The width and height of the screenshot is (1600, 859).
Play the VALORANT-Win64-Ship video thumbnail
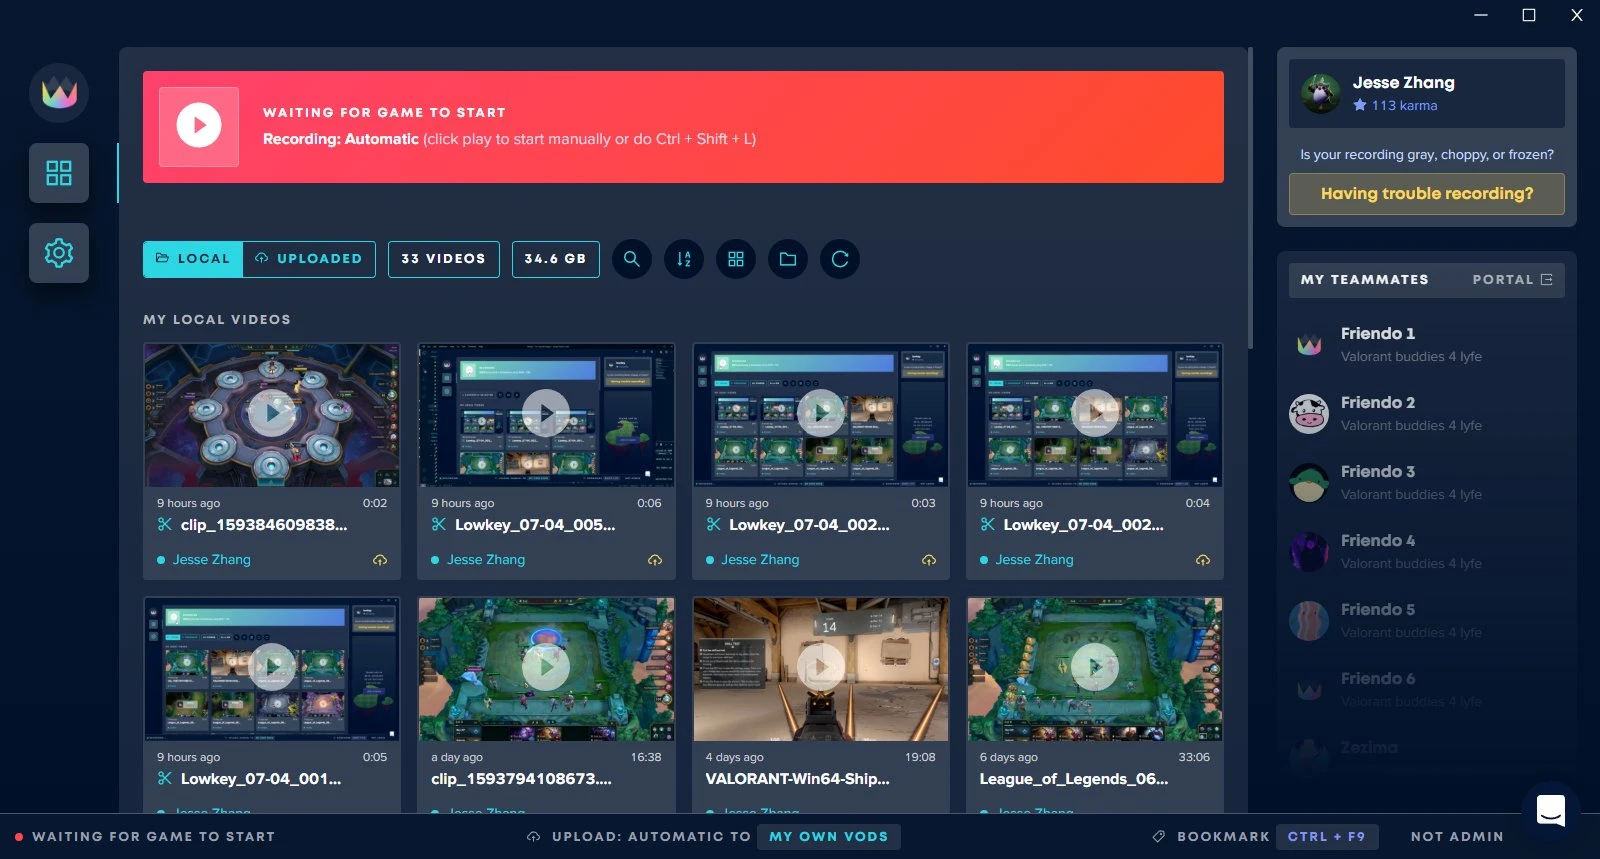(x=821, y=667)
